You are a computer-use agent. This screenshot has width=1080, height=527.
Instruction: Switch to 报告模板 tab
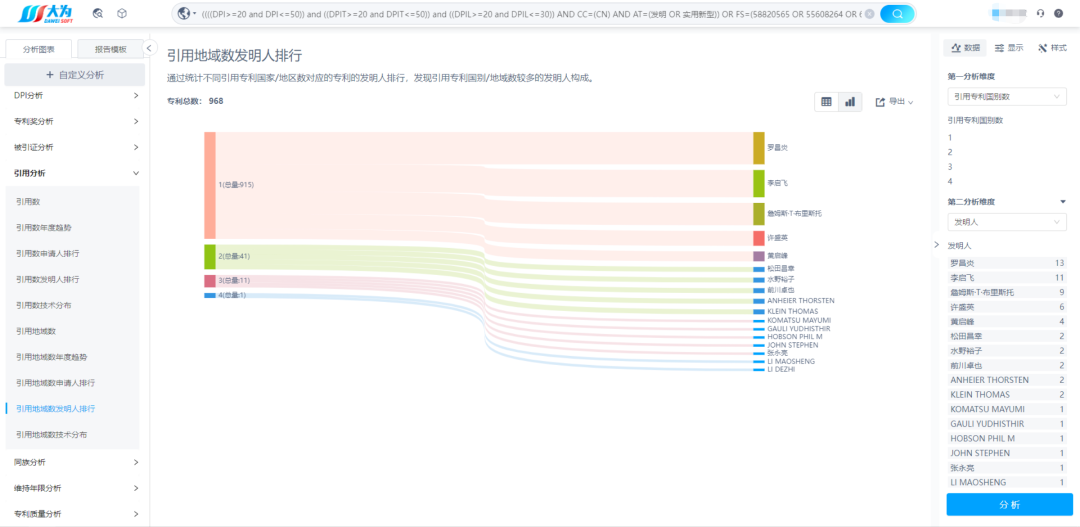(x=110, y=50)
